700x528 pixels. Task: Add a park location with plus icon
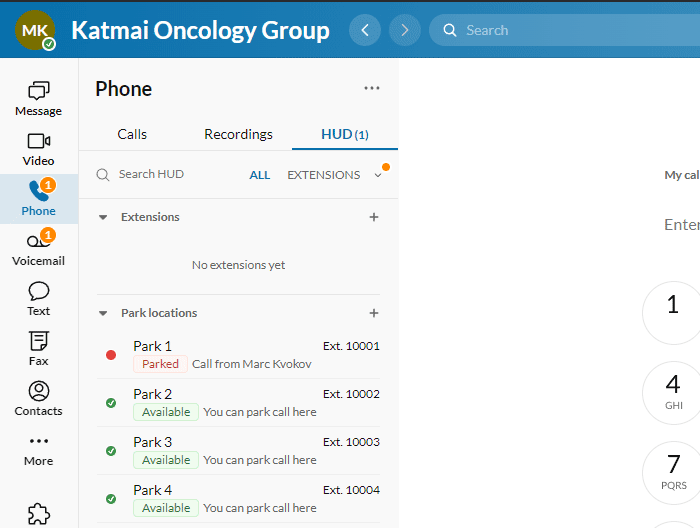click(x=374, y=313)
